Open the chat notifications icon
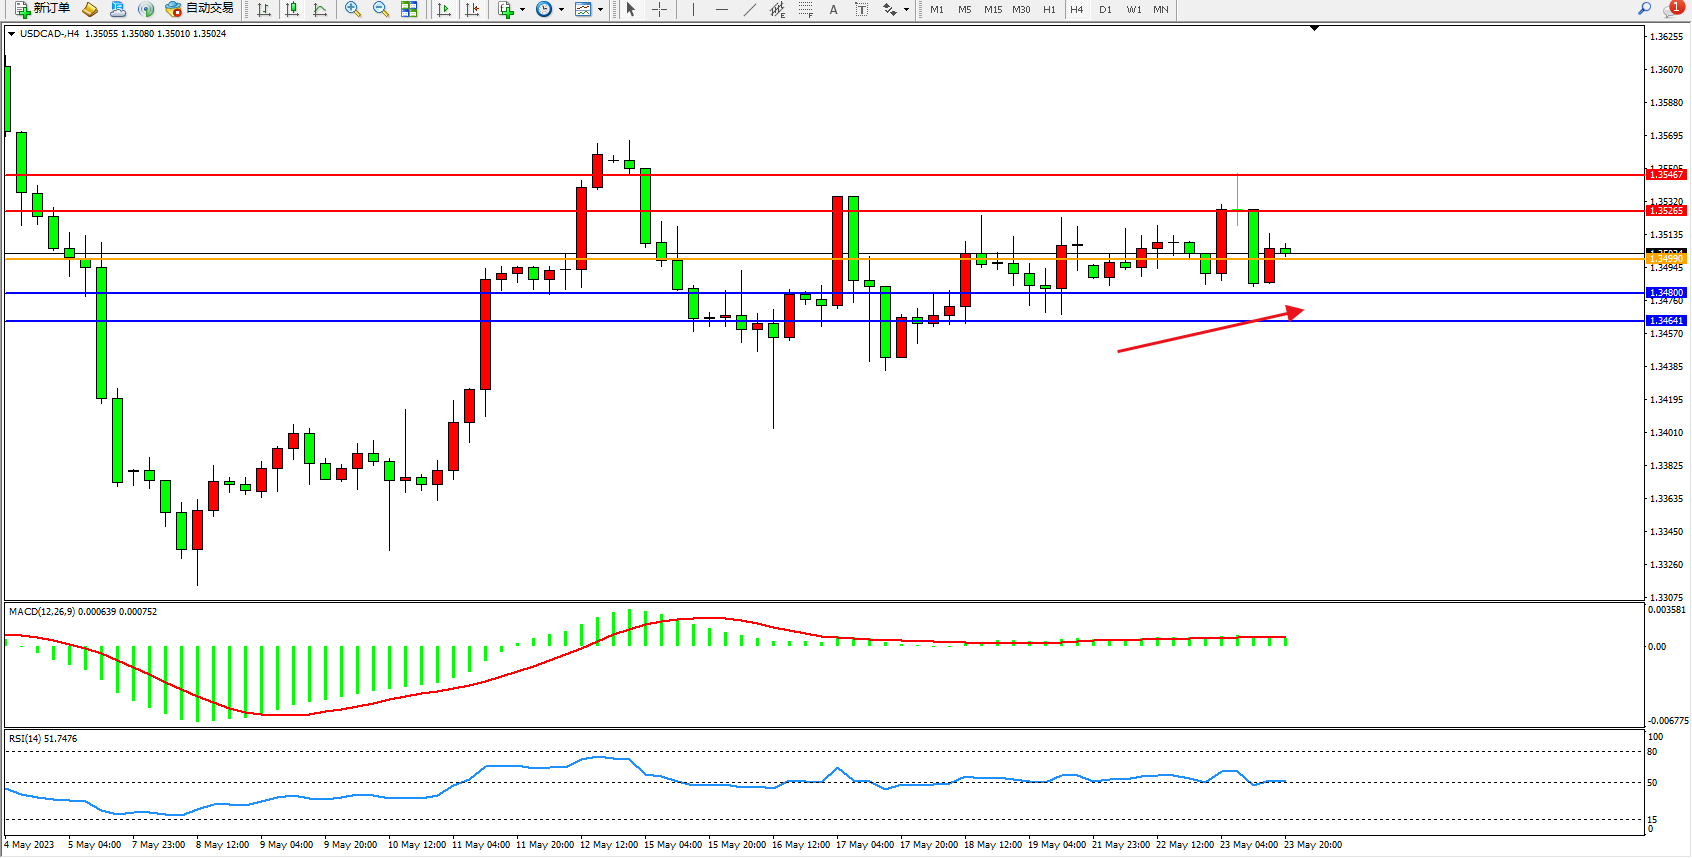Screen dimensions: 1692x858 click(x=1672, y=9)
